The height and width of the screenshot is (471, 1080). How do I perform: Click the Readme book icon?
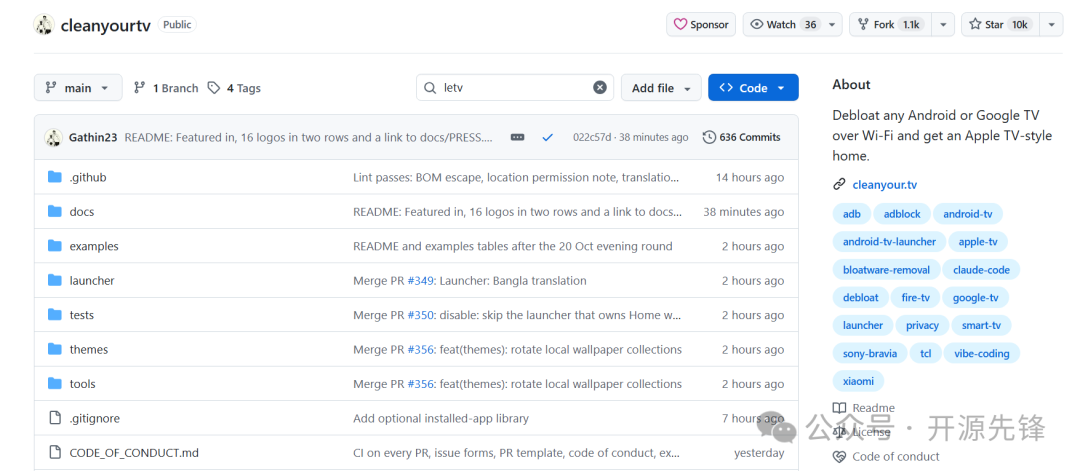839,408
